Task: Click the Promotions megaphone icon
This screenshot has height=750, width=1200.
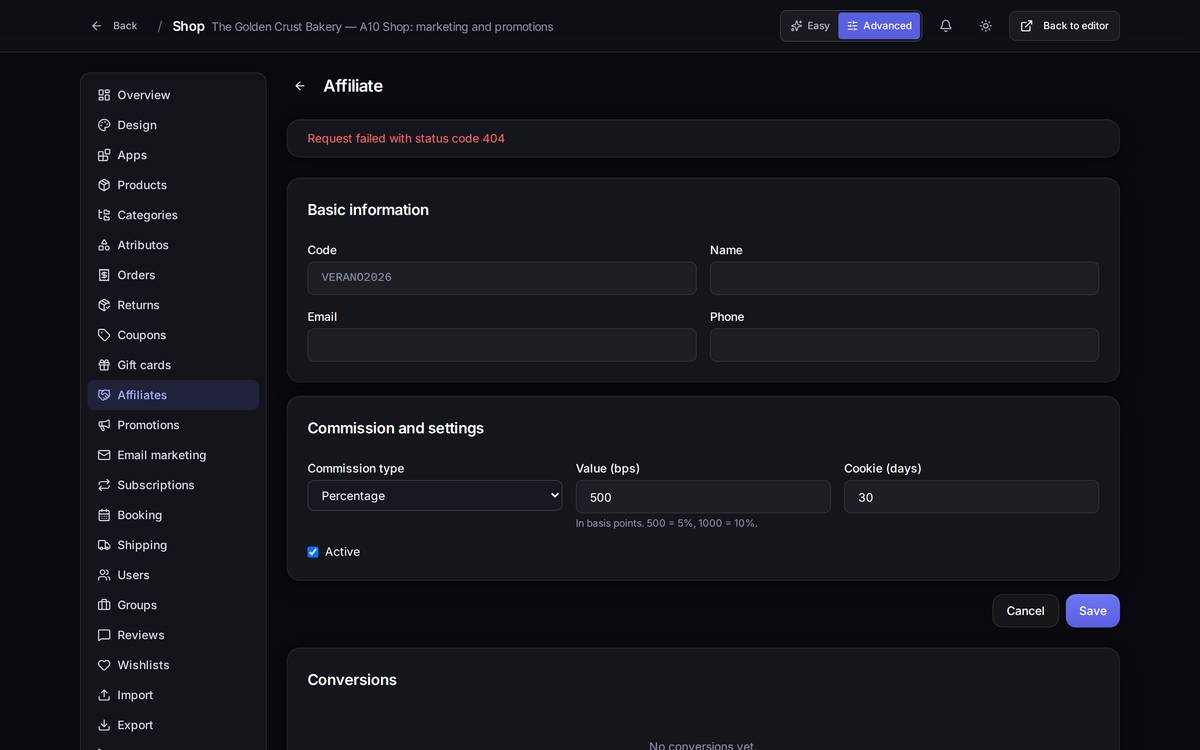Action: tap(104, 425)
